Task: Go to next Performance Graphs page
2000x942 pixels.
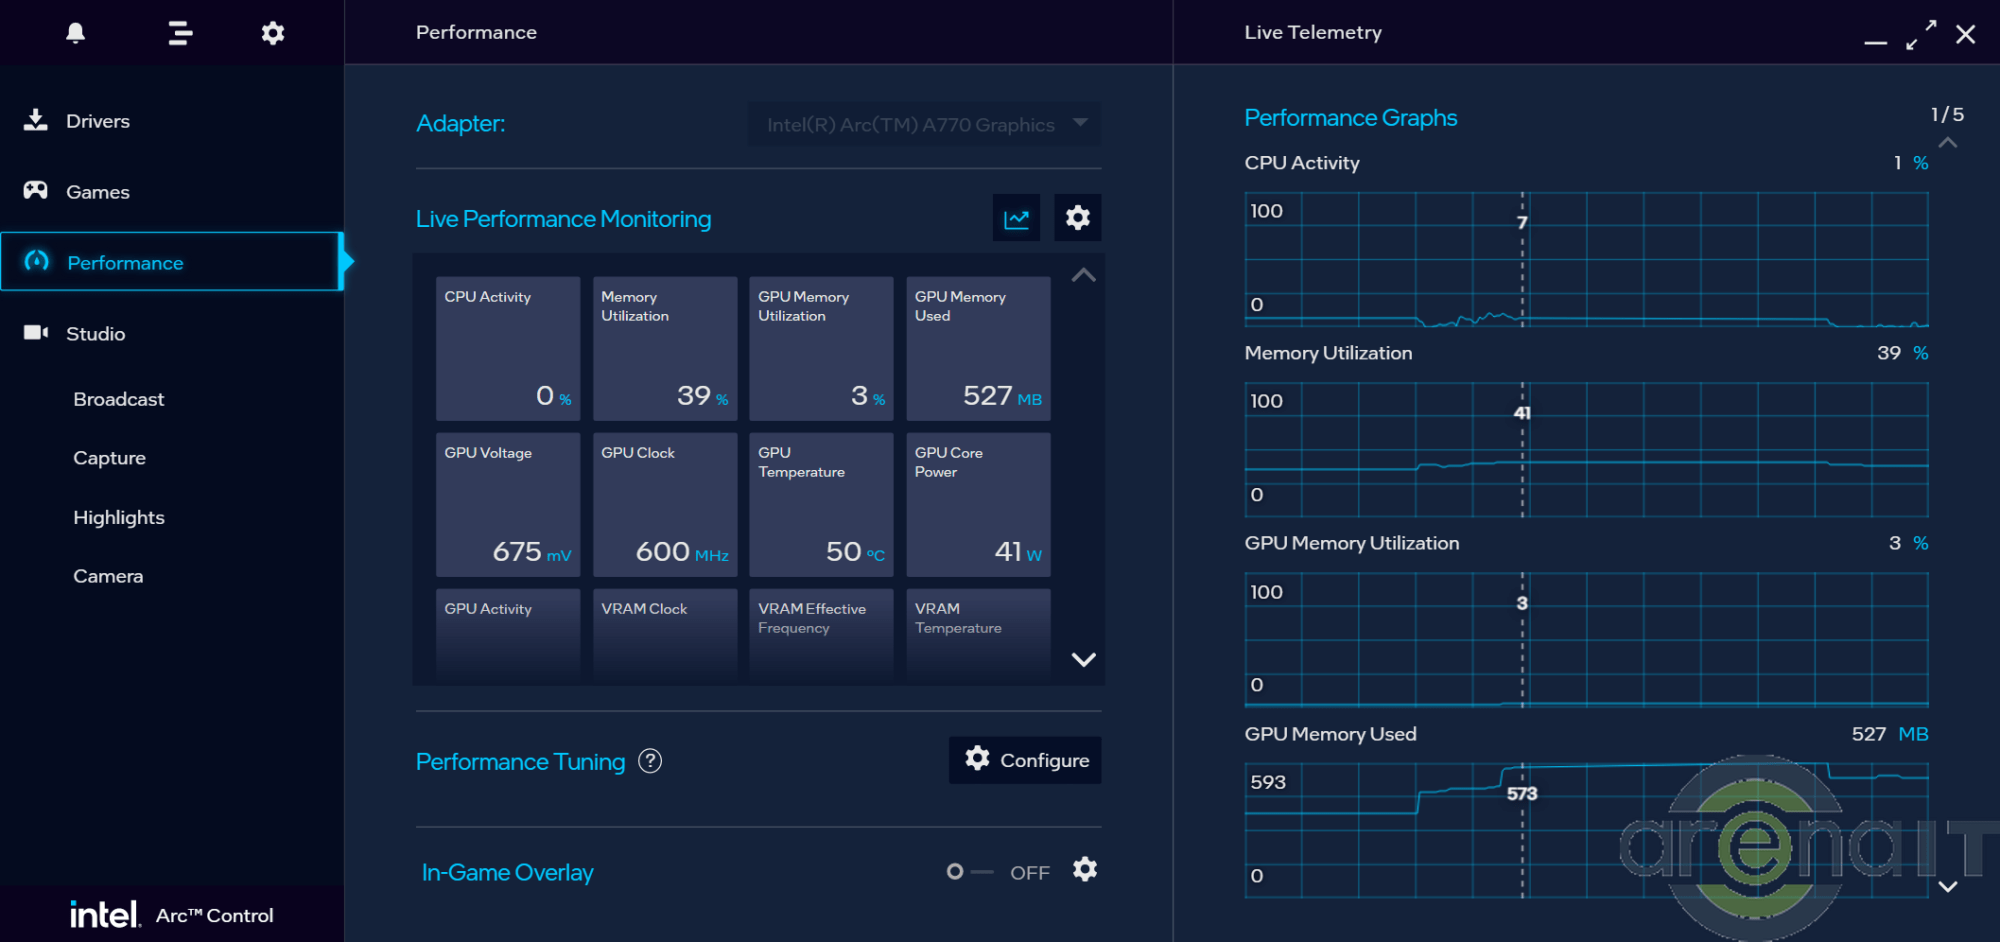Action: click(1947, 886)
